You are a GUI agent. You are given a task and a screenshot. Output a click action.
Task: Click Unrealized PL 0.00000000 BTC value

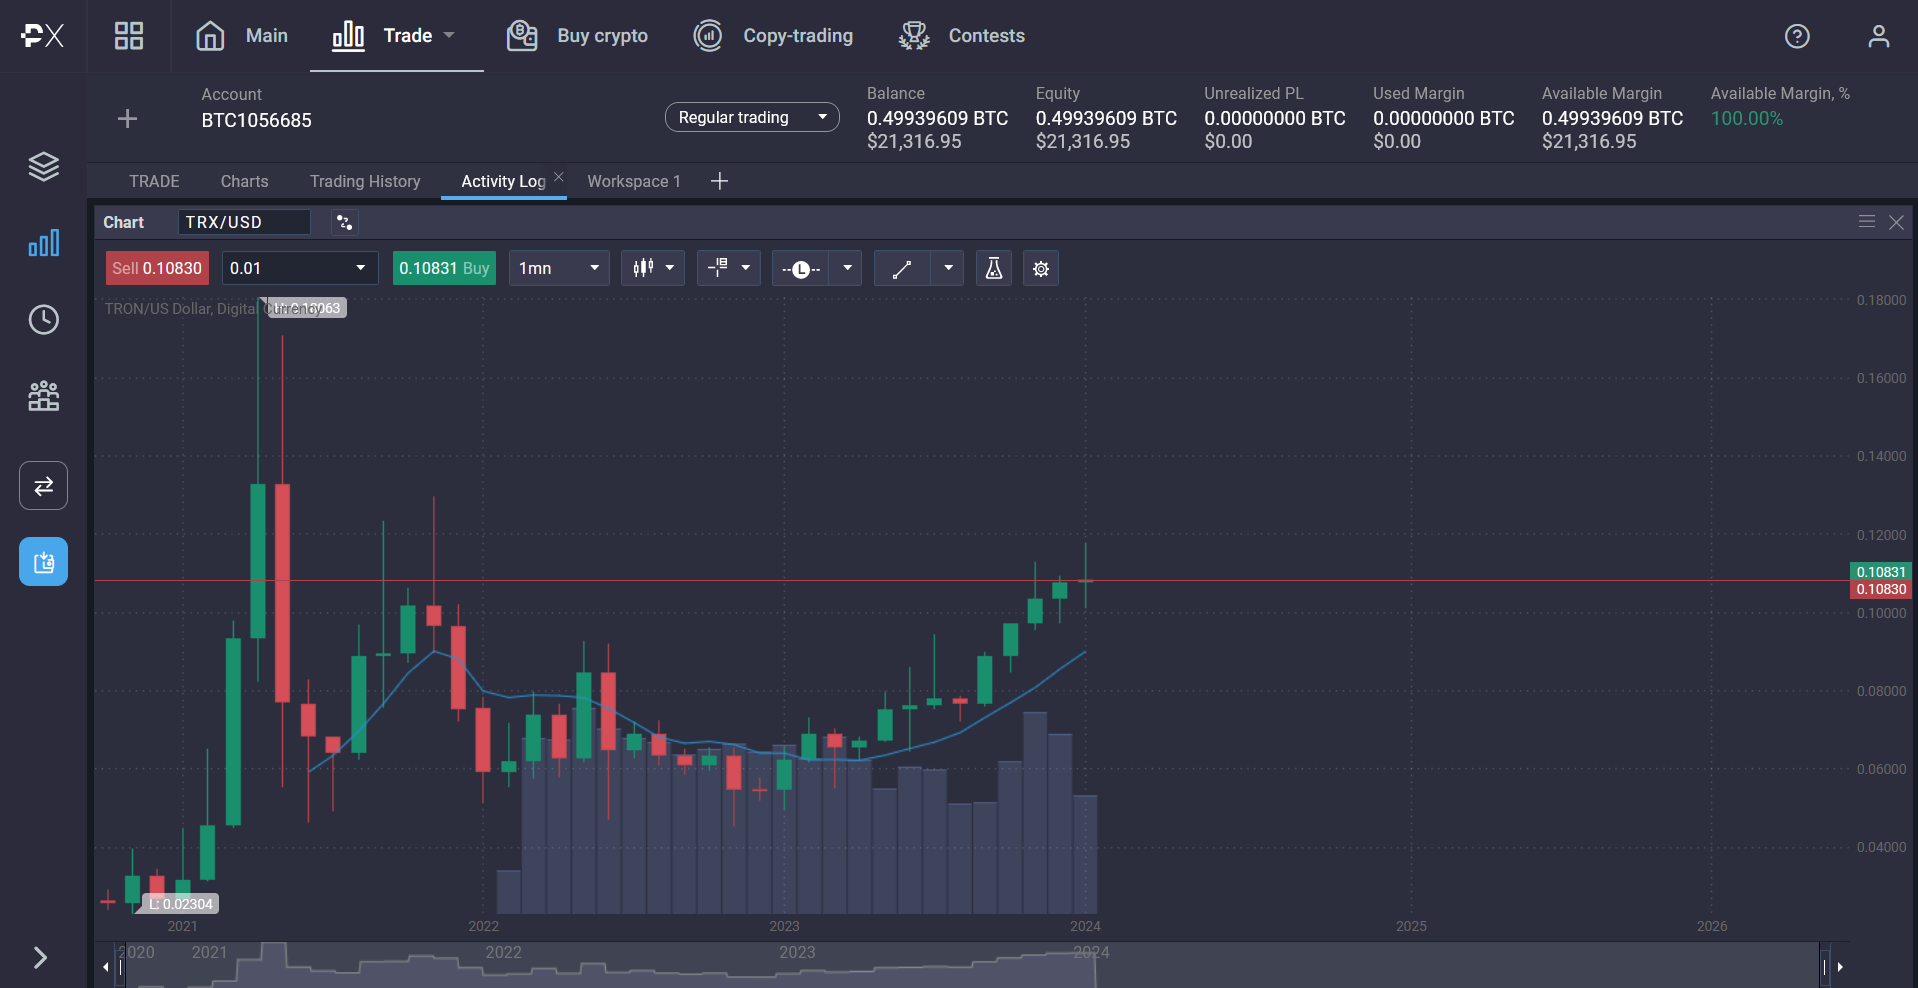[1275, 118]
